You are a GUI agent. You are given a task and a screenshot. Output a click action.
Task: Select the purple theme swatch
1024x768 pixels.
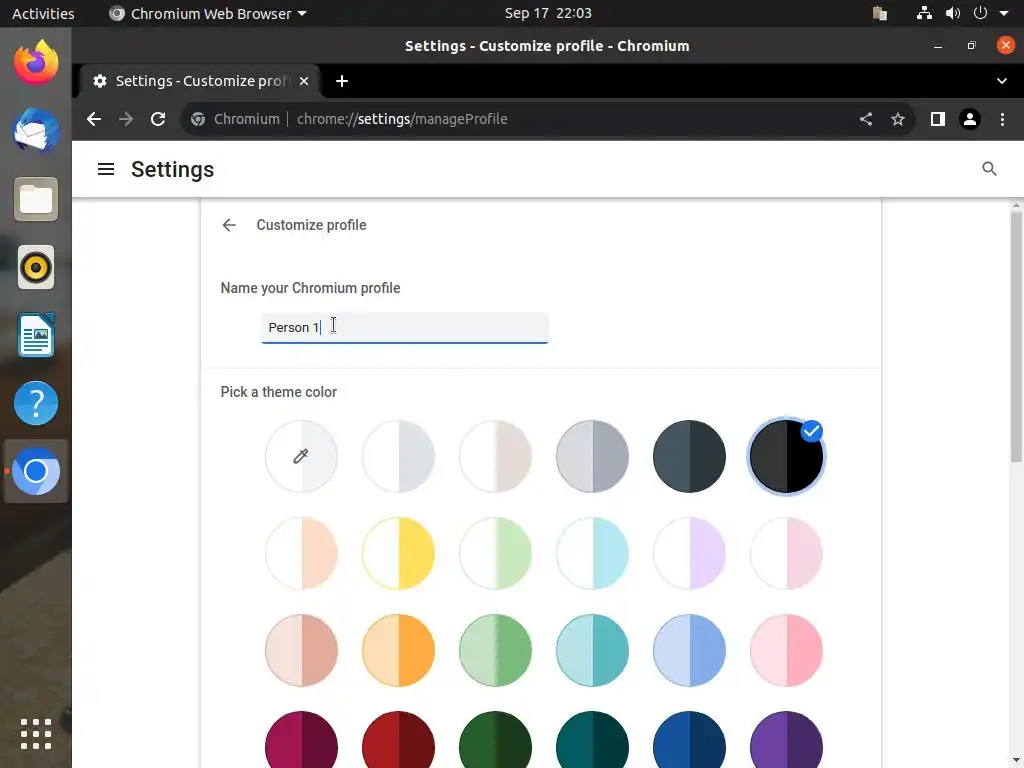(786, 739)
